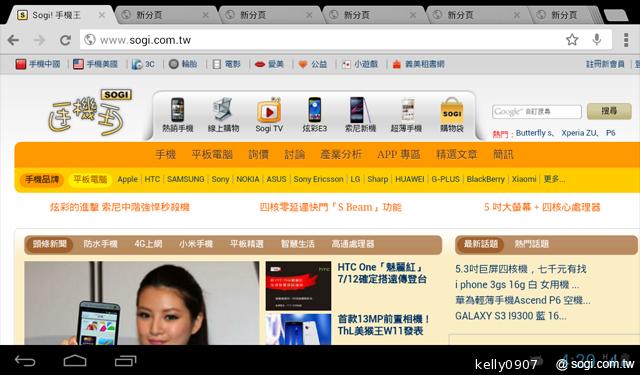Screen dimensions: 640x375
Task: Tap the Android recent apps button
Action: point(125,361)
